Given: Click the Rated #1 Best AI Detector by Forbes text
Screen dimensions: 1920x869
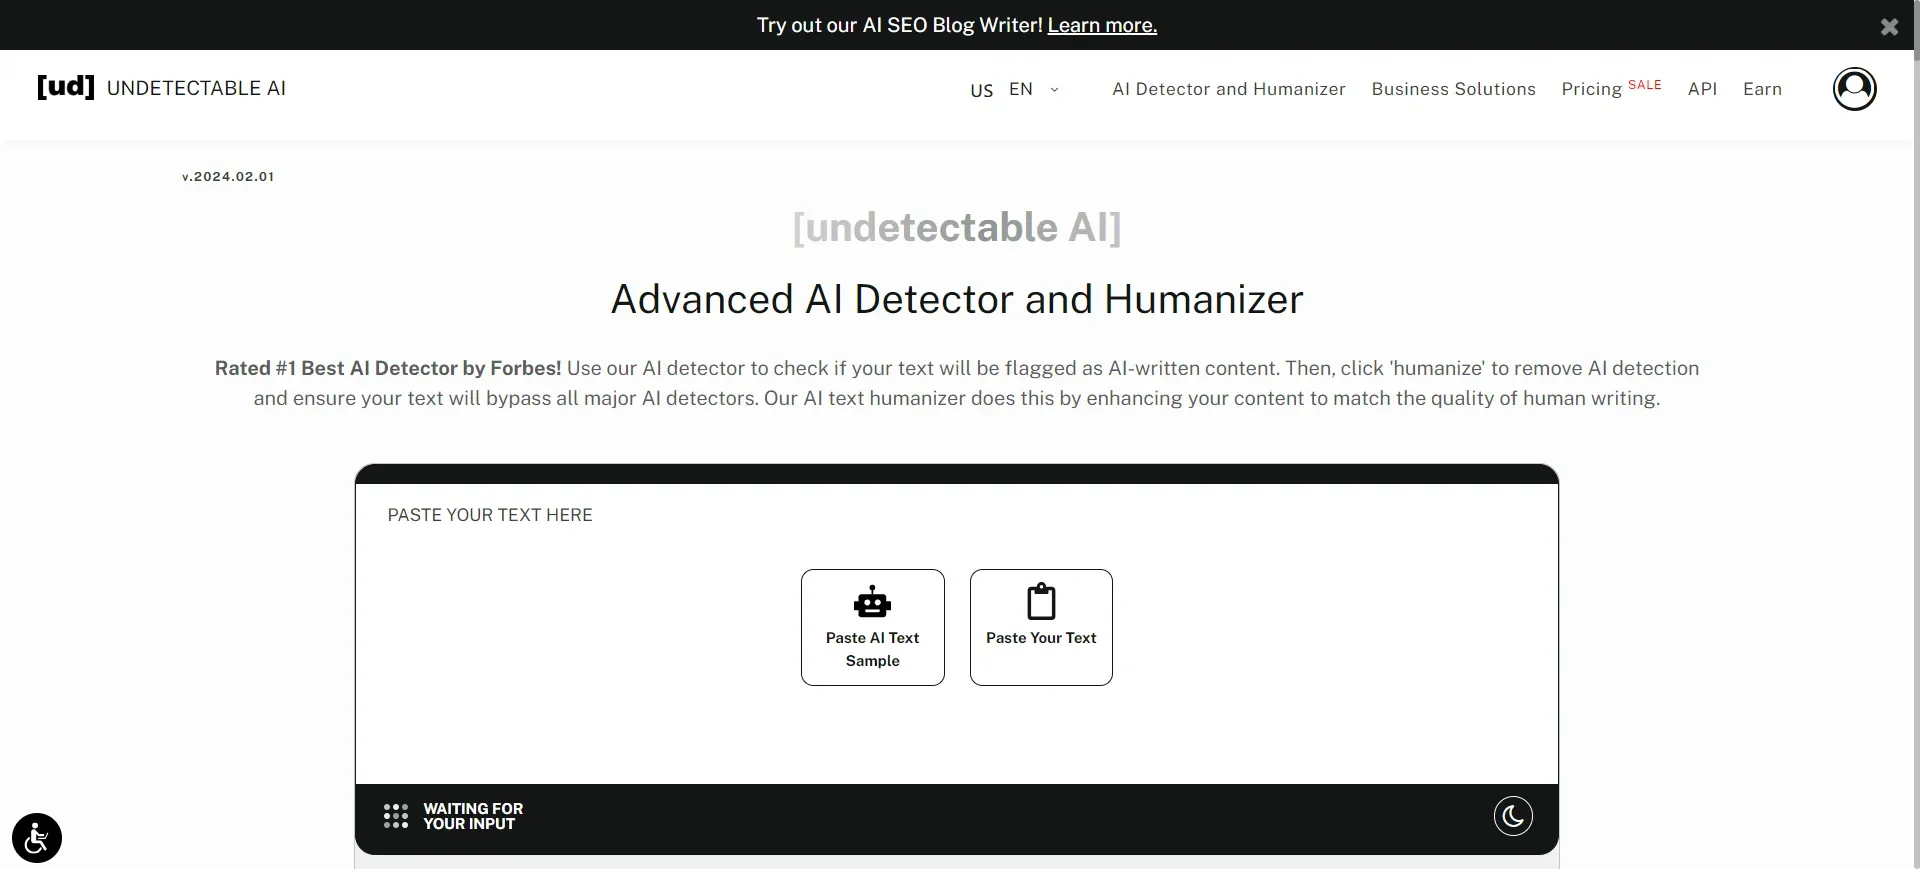Looking at the screenshot, I should 388,368.
